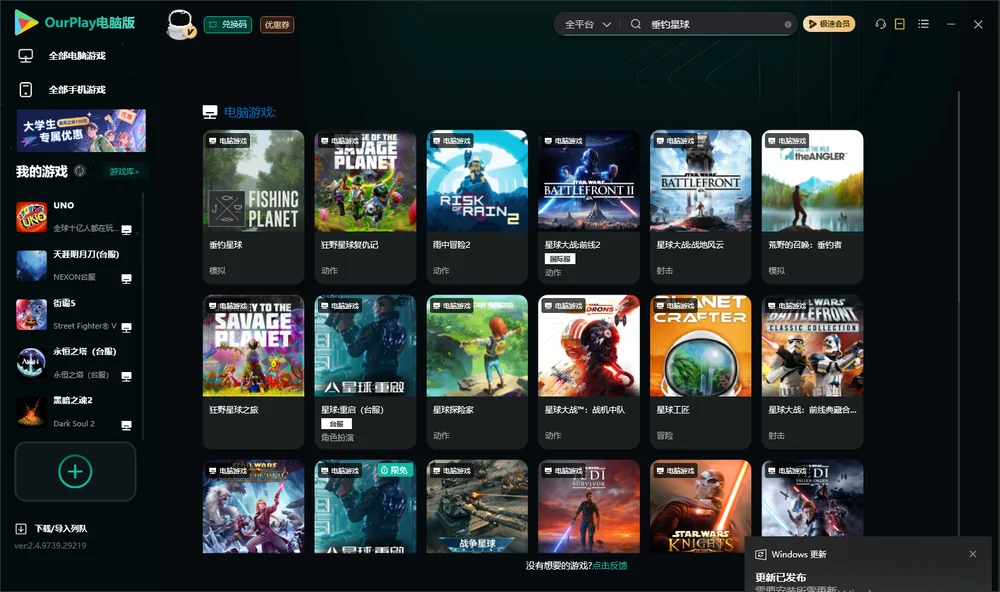Select 天涯明月刀(台服) in my games
The image size is (1000, 592).
tap(75, 265)
